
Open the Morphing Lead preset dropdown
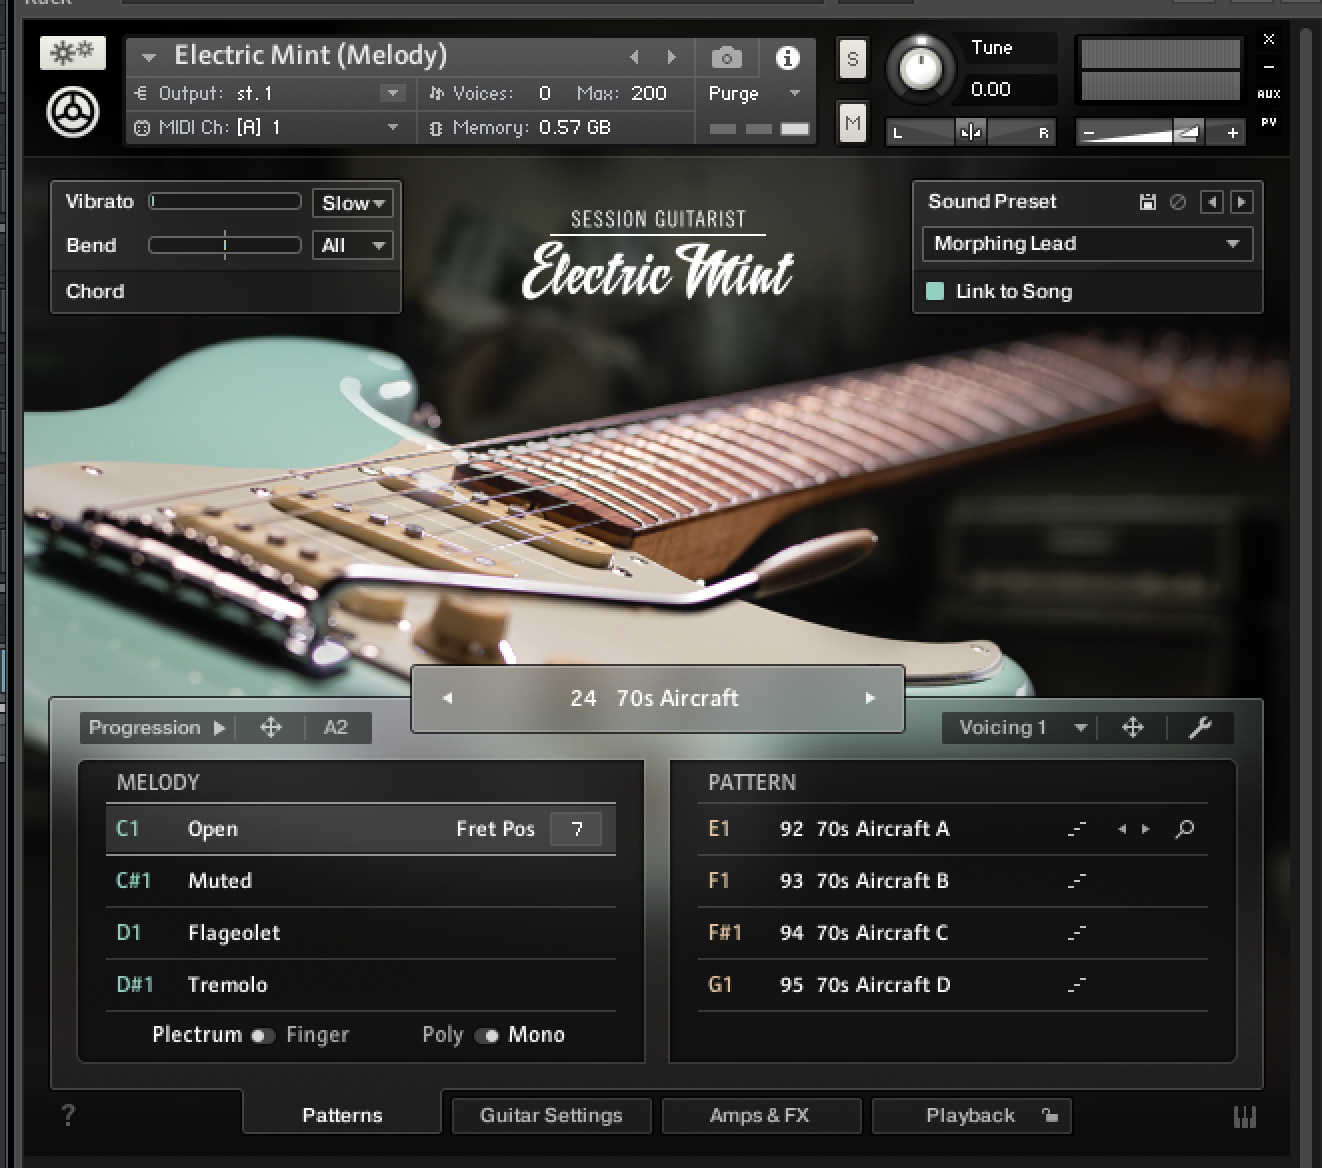[1087, 244]
